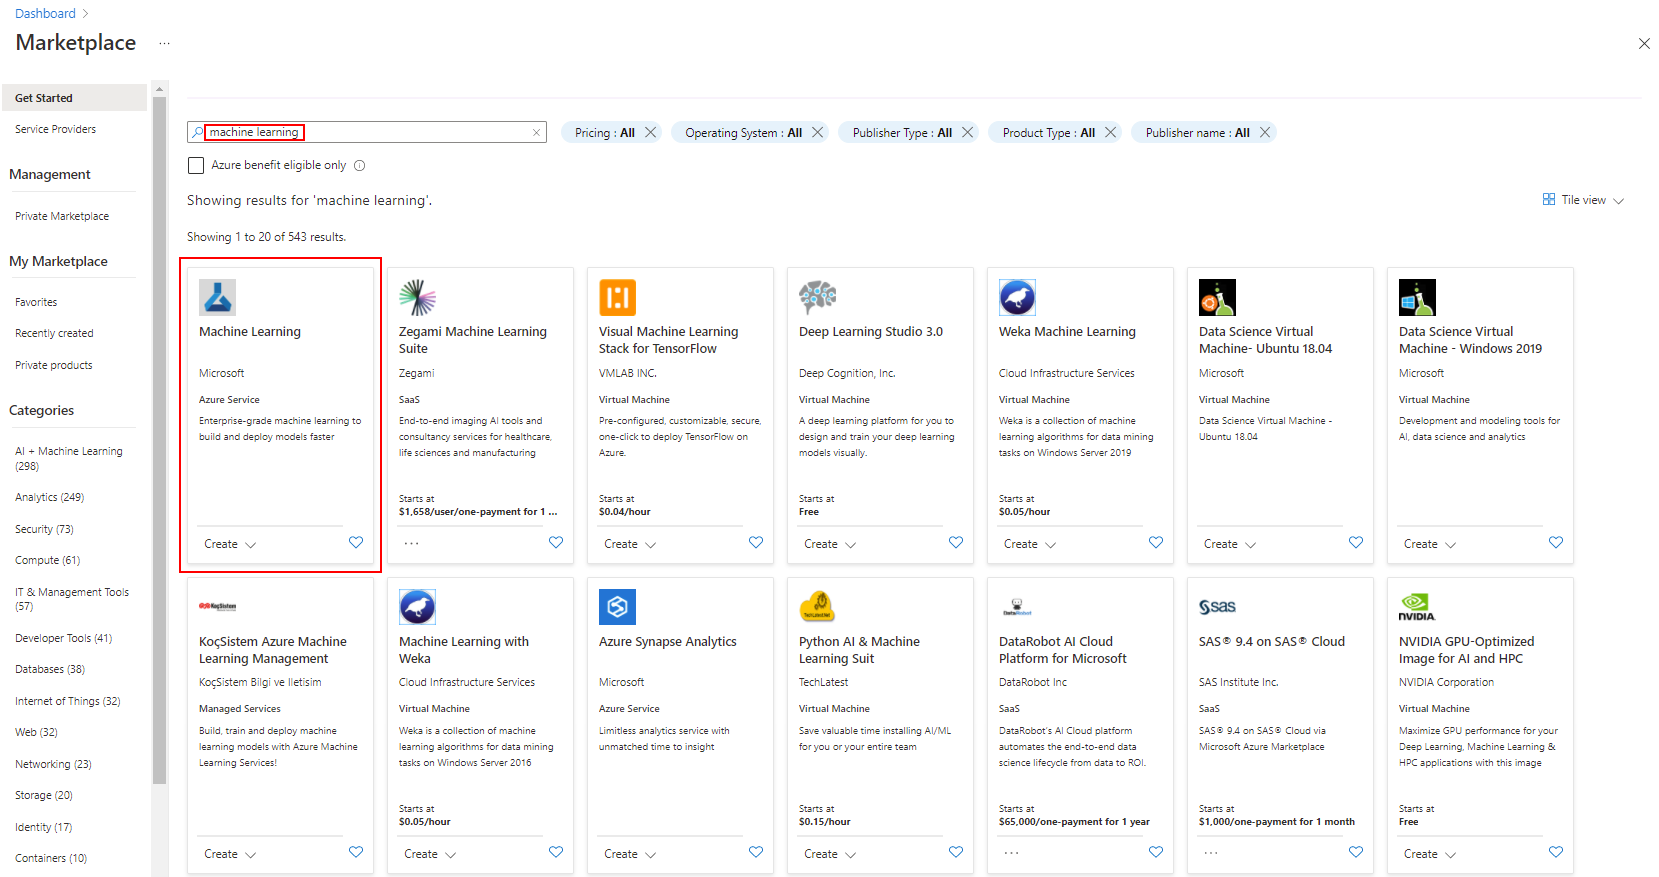Click Data Science VM Ubuntu 18.04 icon
The width and height of the screenshot is (1659, 877).
[1217, 297]
